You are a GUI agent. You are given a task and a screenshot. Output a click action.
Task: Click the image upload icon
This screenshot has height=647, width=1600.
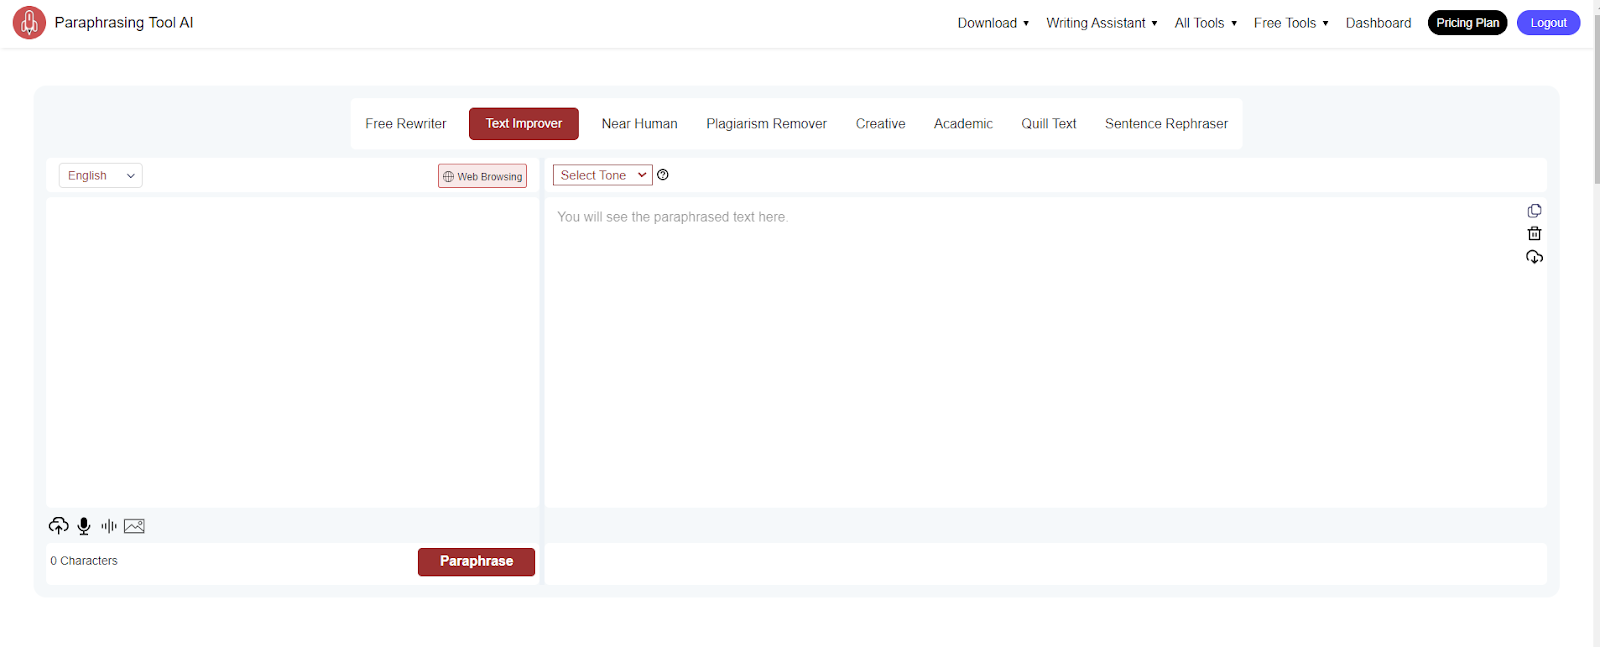[x=134, y=526]
